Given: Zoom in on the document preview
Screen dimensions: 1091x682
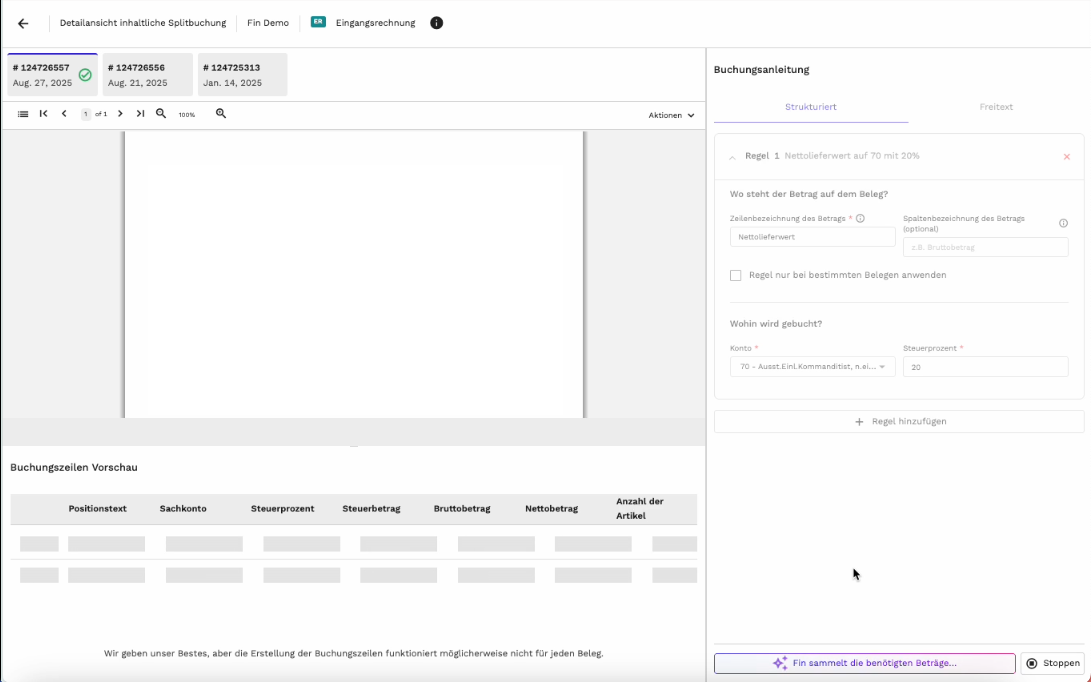Looking at the screenshot, I should pyautogui.click(x=221, y=114).
